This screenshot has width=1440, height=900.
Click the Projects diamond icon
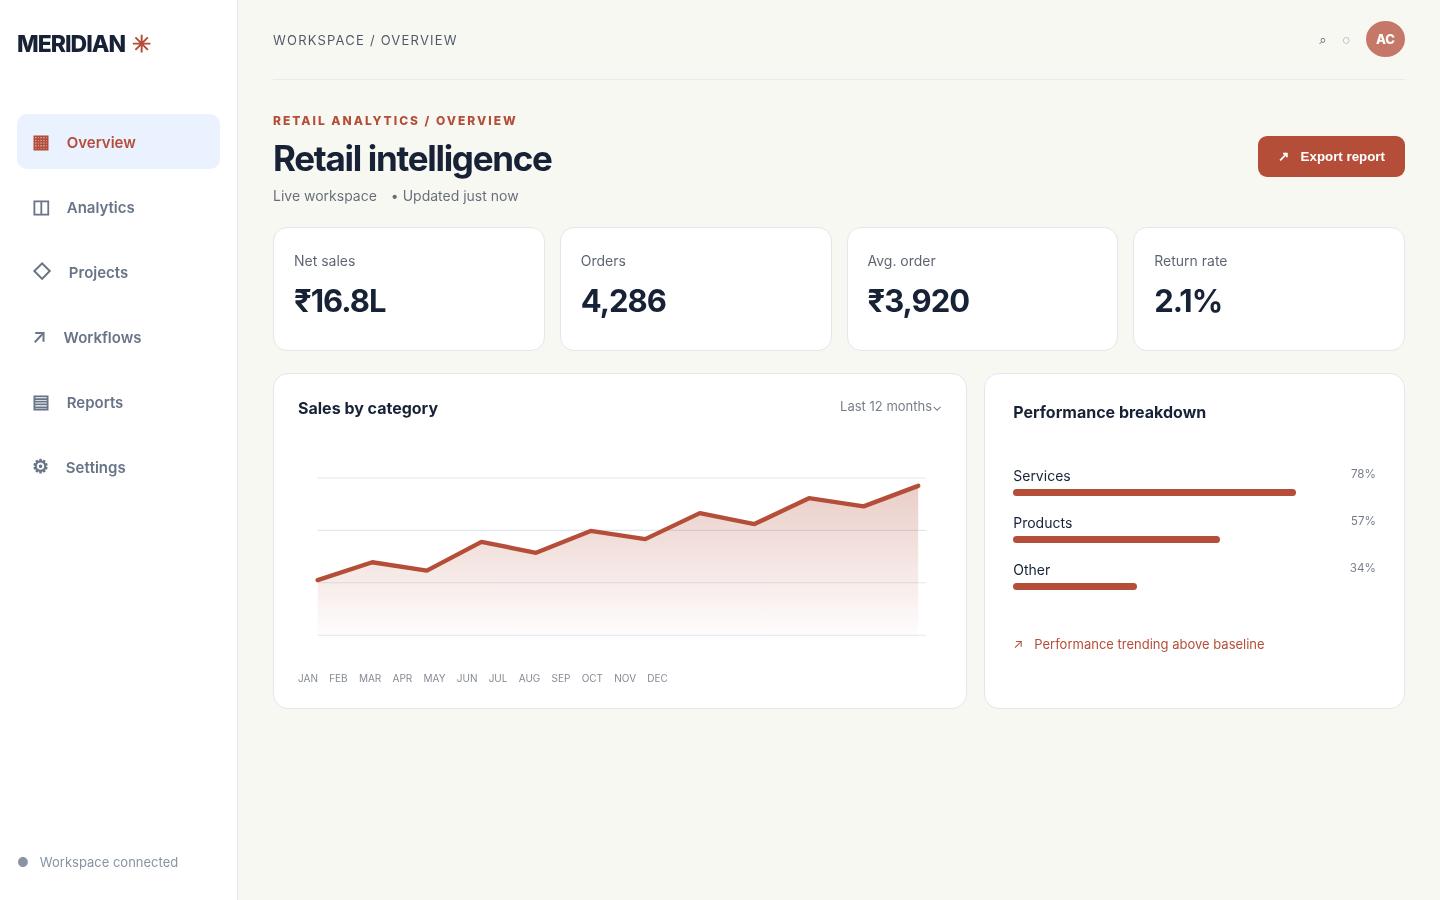(x=42, y=271)
